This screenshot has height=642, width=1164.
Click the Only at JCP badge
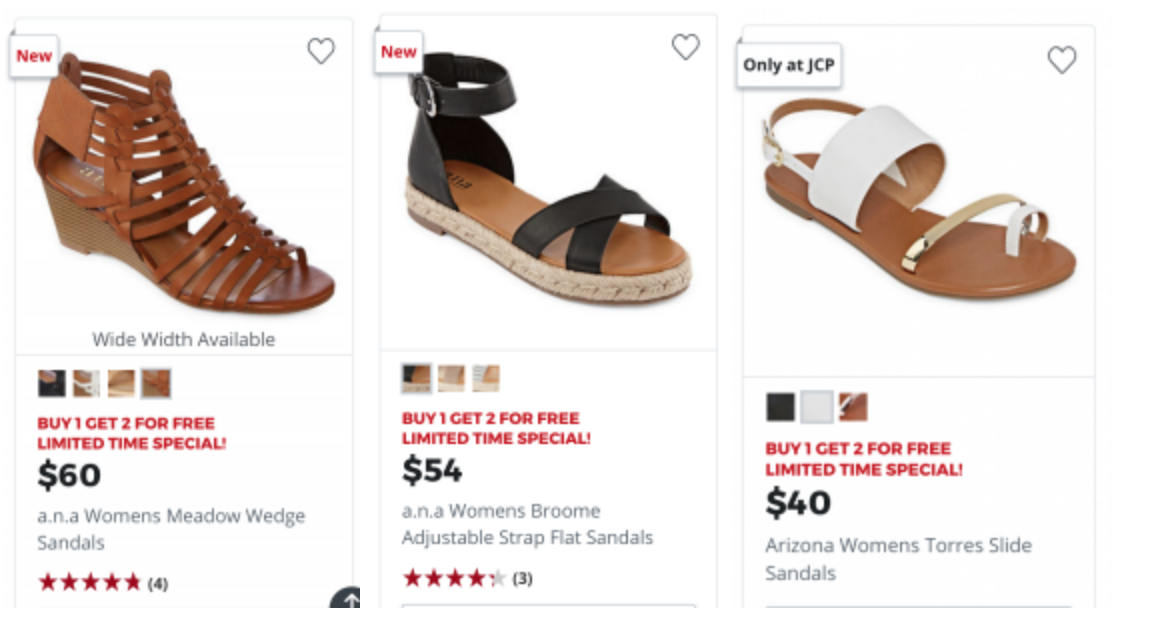click(x=788, y=65)
